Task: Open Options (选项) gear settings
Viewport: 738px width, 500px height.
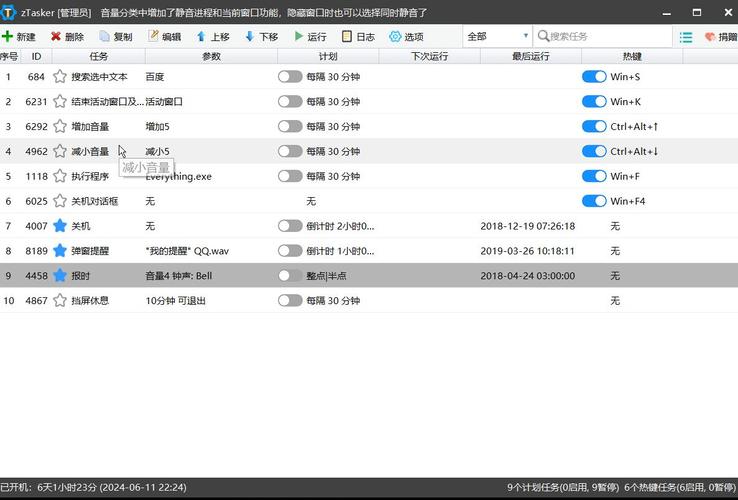Action: (x=407, y=36)
